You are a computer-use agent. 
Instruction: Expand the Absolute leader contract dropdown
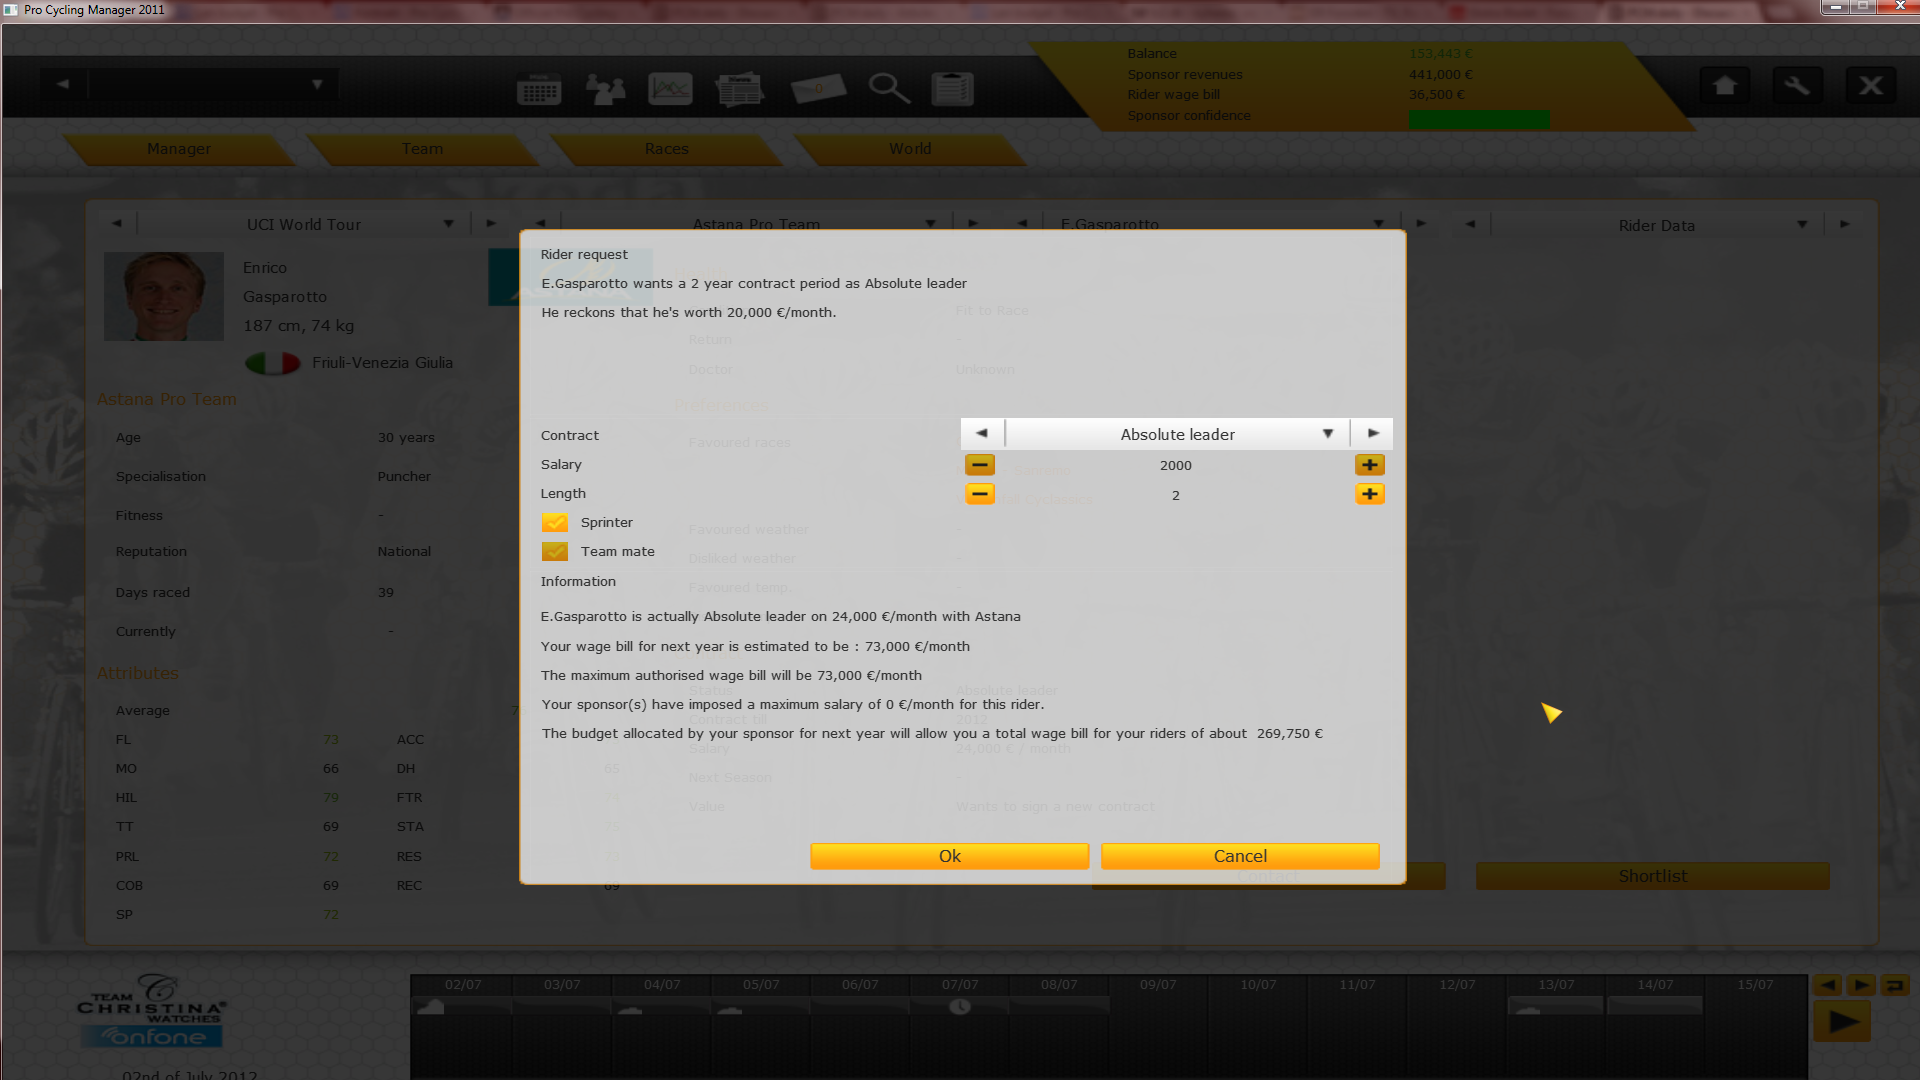(x=1327, y=434)
